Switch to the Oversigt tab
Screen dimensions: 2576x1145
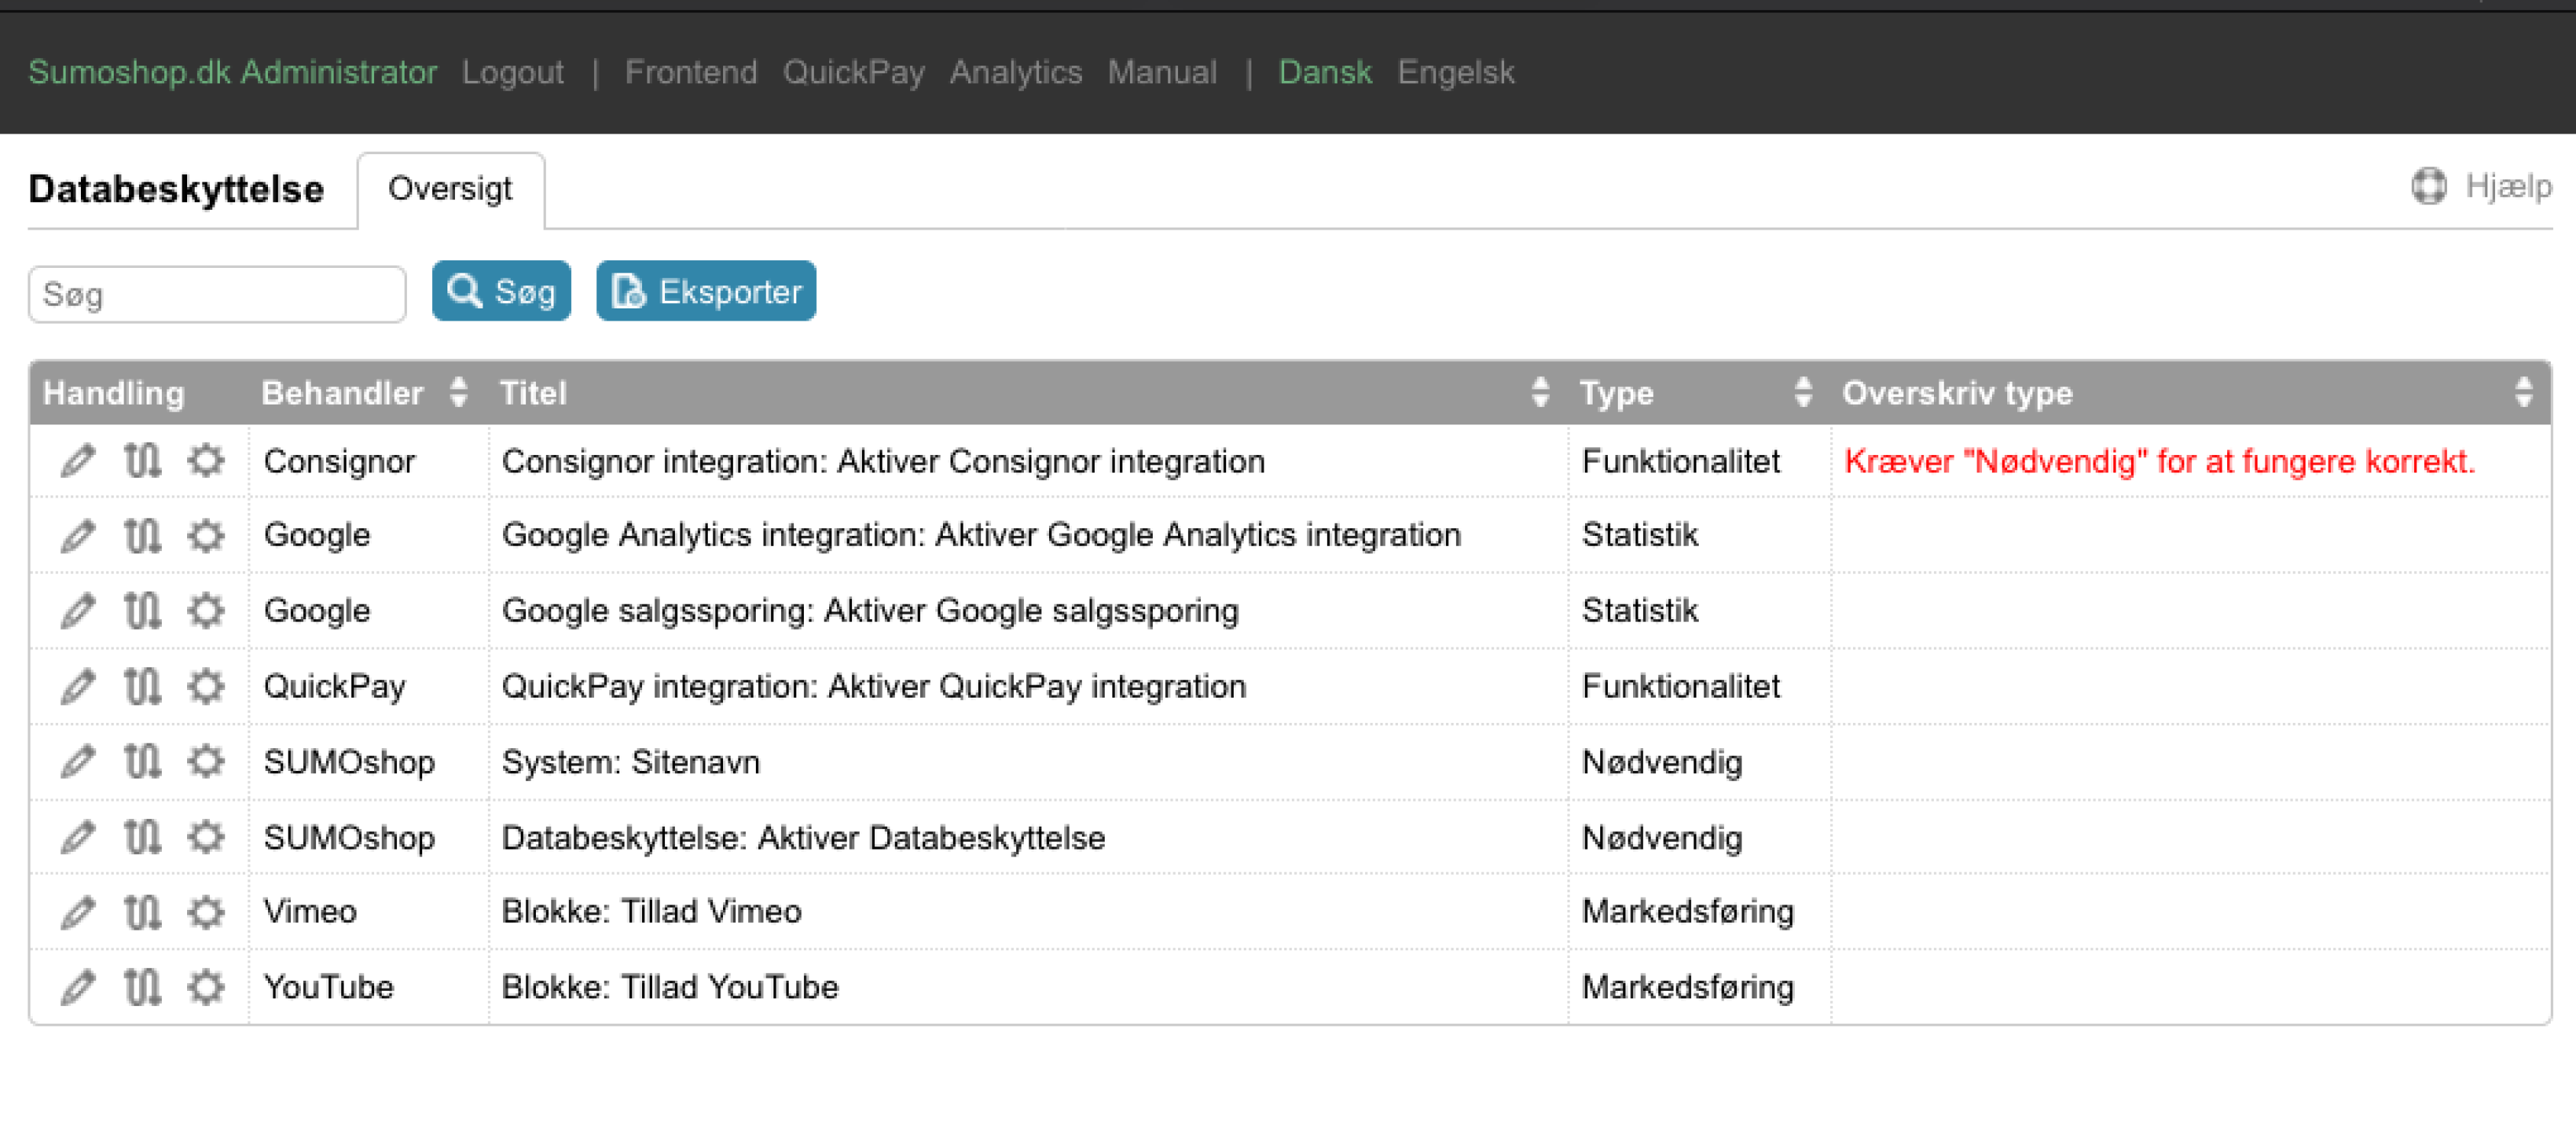coord(451,190)
